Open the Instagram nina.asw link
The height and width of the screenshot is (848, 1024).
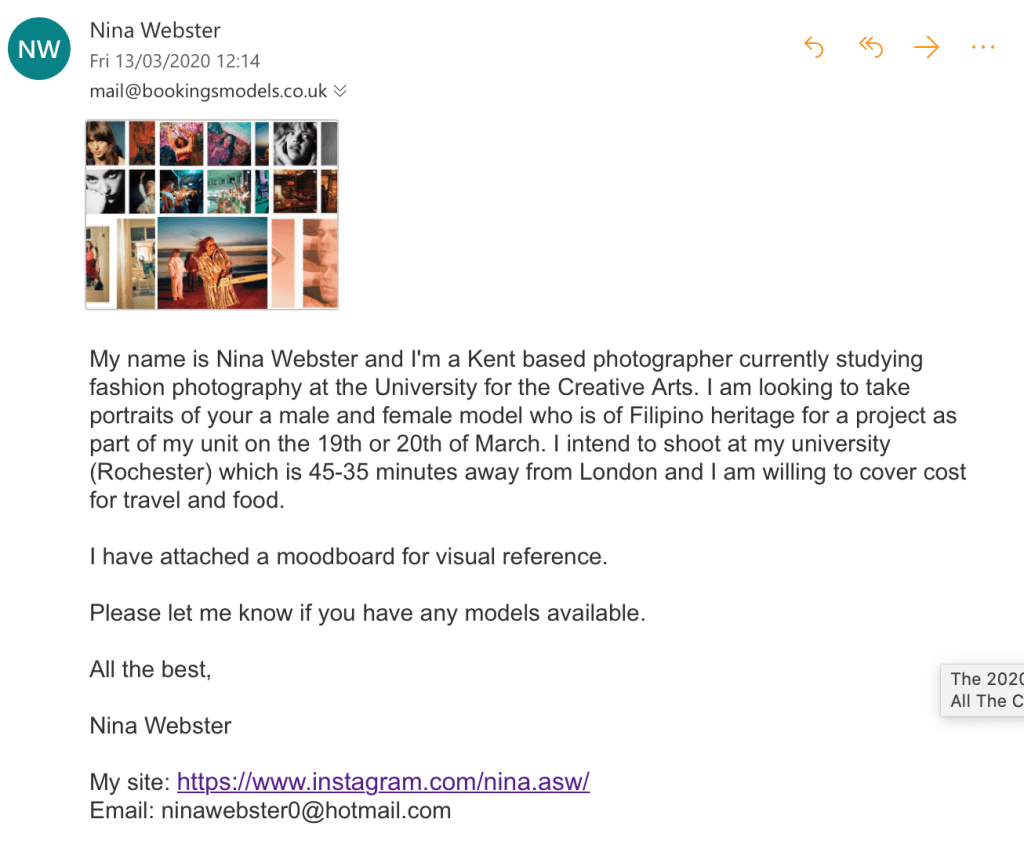coord(383,781)
